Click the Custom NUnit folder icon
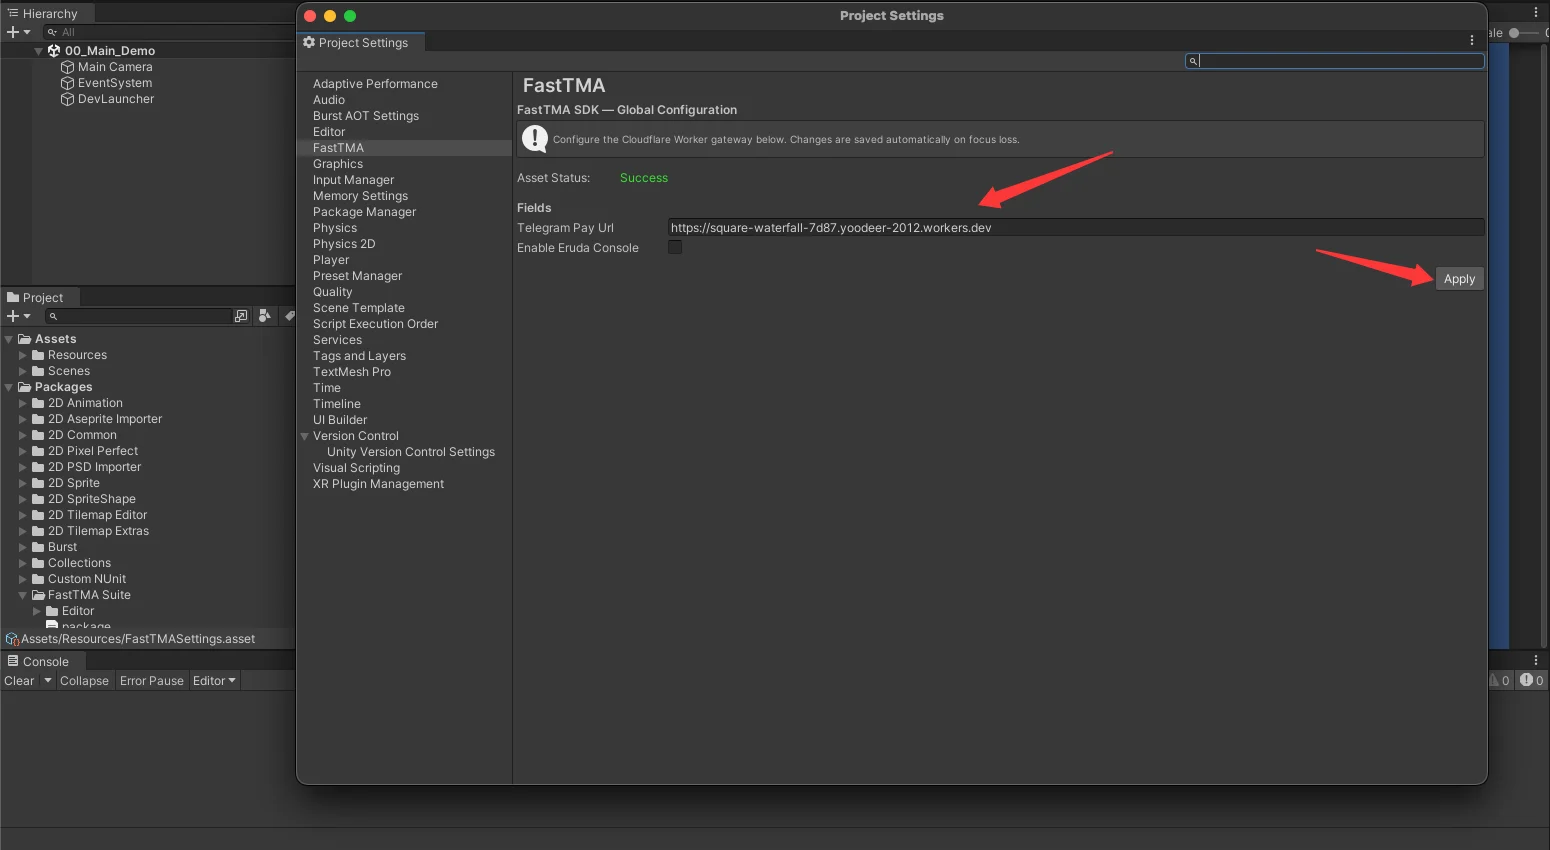Image resolution: width=1550 pixels, height=850 pixels. tap(38, 579)
